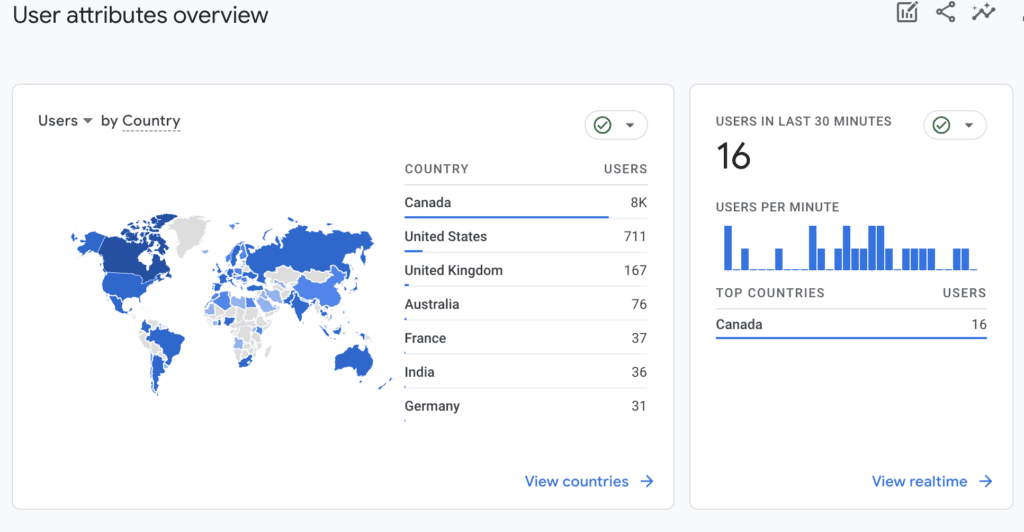
Task: Select the Germany row
Action: [x=526, y=406]
